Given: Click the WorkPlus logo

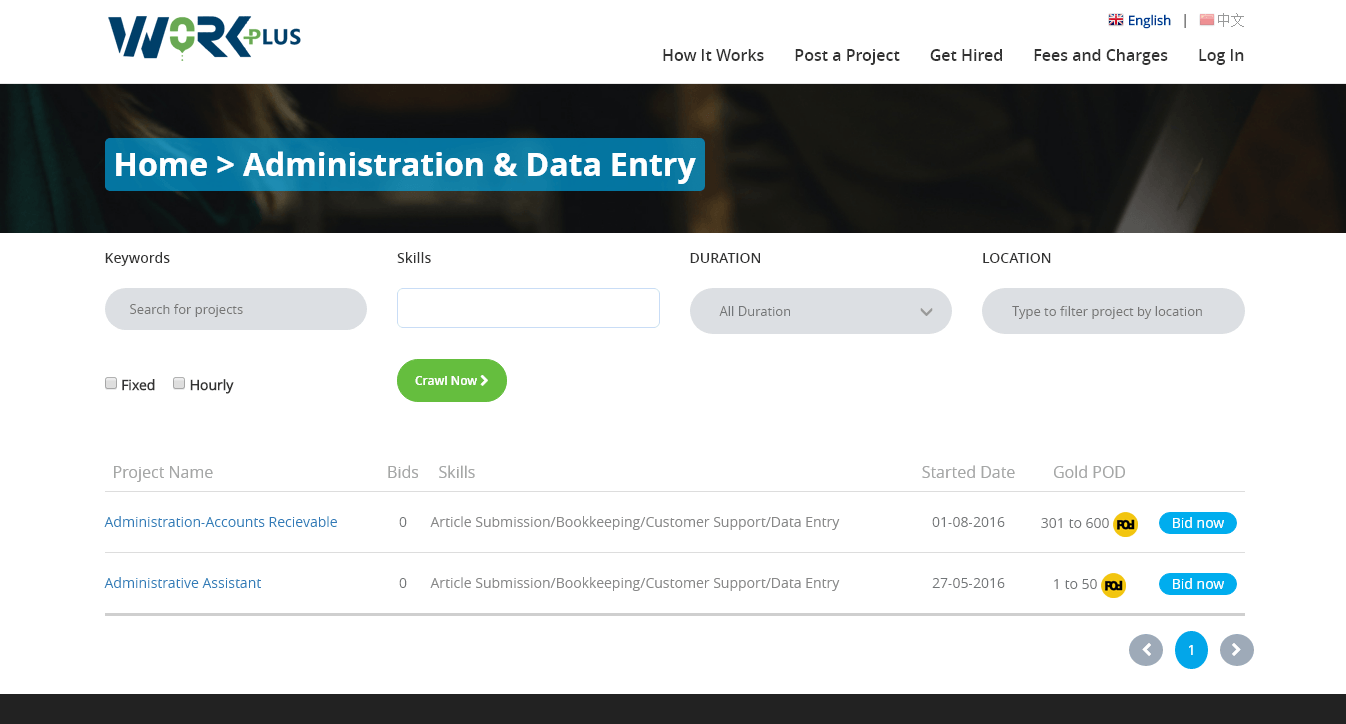Looking at the screenshot, I should pos(204,38).
